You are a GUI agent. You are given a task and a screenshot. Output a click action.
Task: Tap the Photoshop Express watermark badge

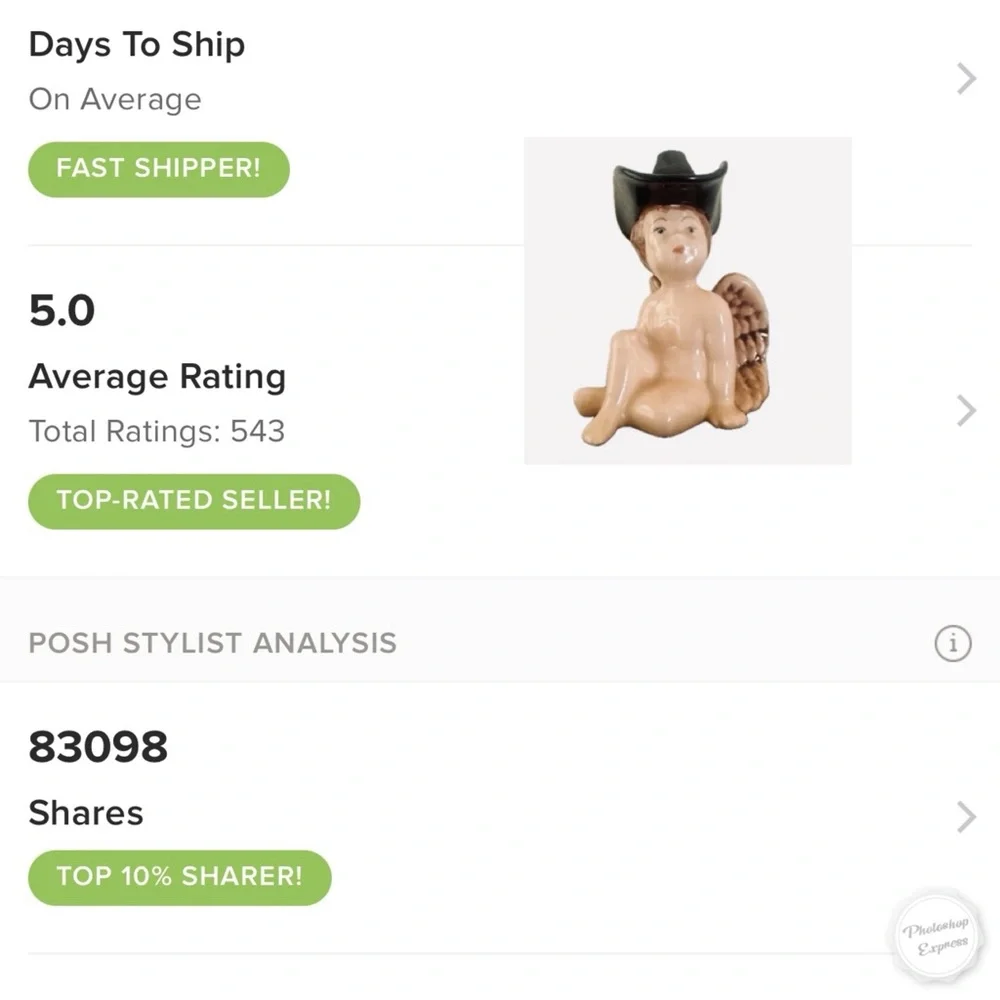(936, 939)
